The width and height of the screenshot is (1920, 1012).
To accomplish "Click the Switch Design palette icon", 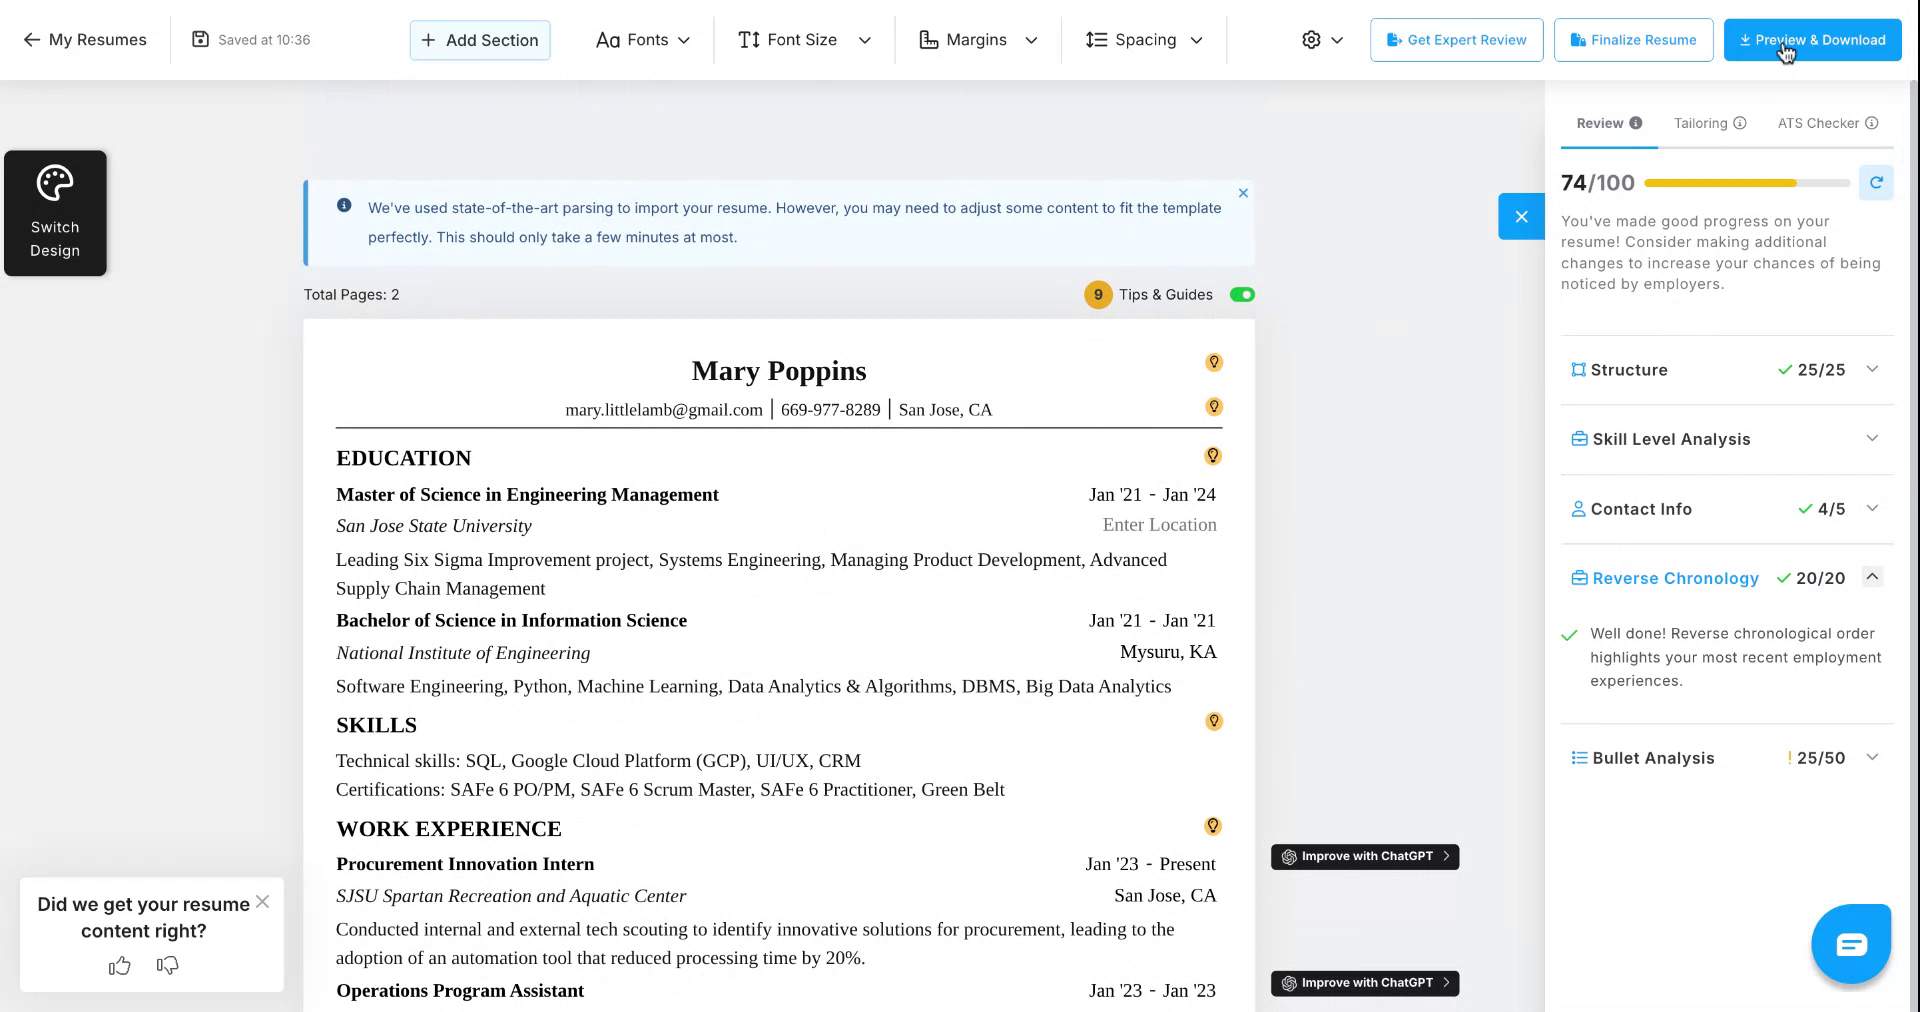I will tap(55, 184).
